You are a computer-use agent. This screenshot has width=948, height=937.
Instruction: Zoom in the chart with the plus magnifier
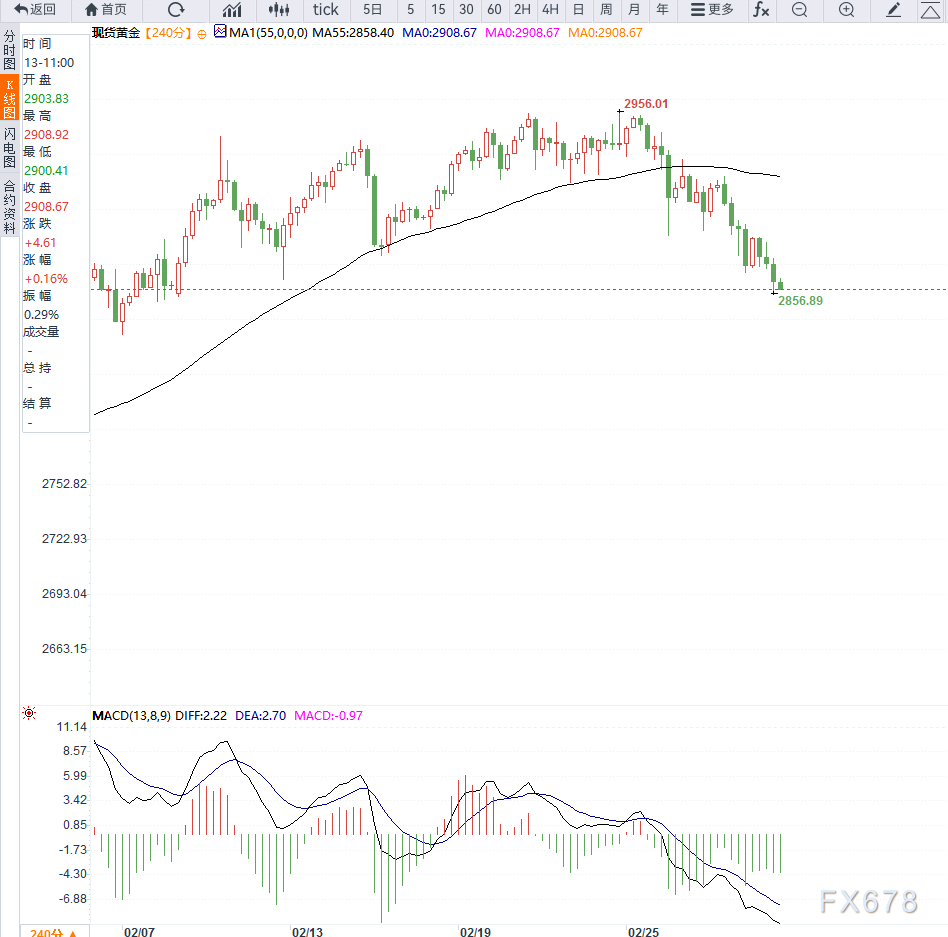pos(846,10)
